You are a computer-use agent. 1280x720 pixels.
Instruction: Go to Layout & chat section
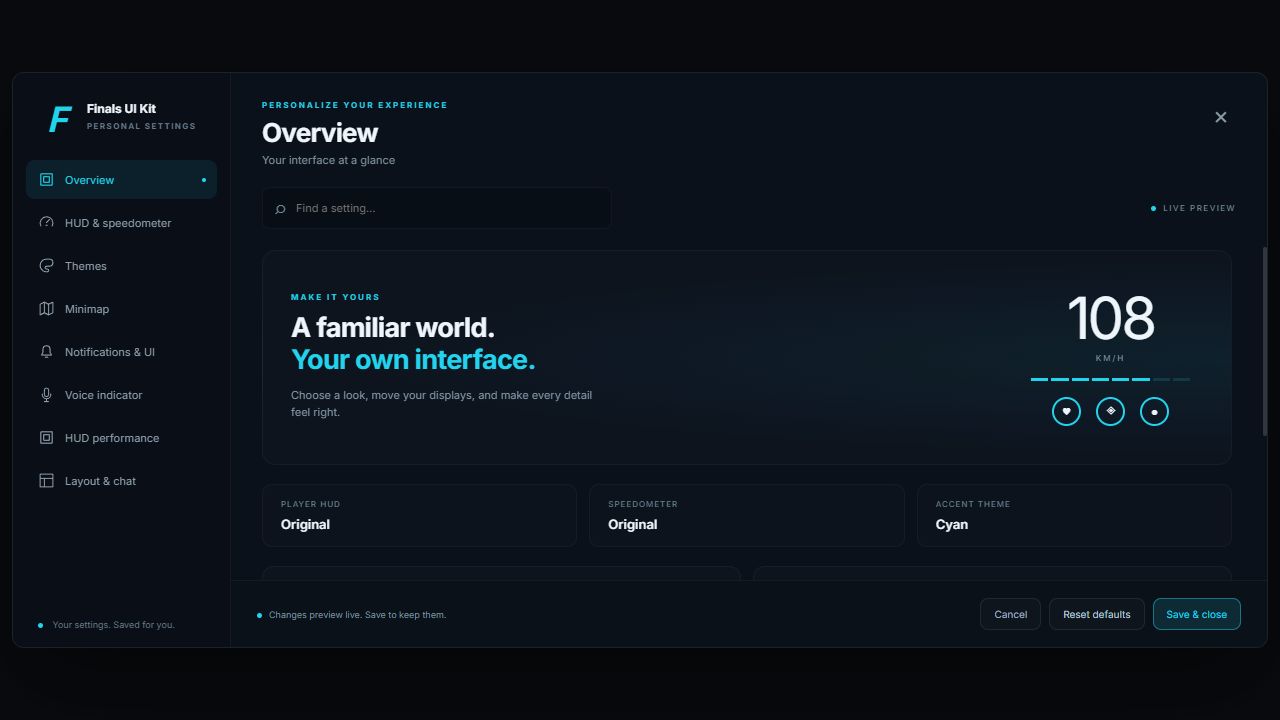coord(121,481)
